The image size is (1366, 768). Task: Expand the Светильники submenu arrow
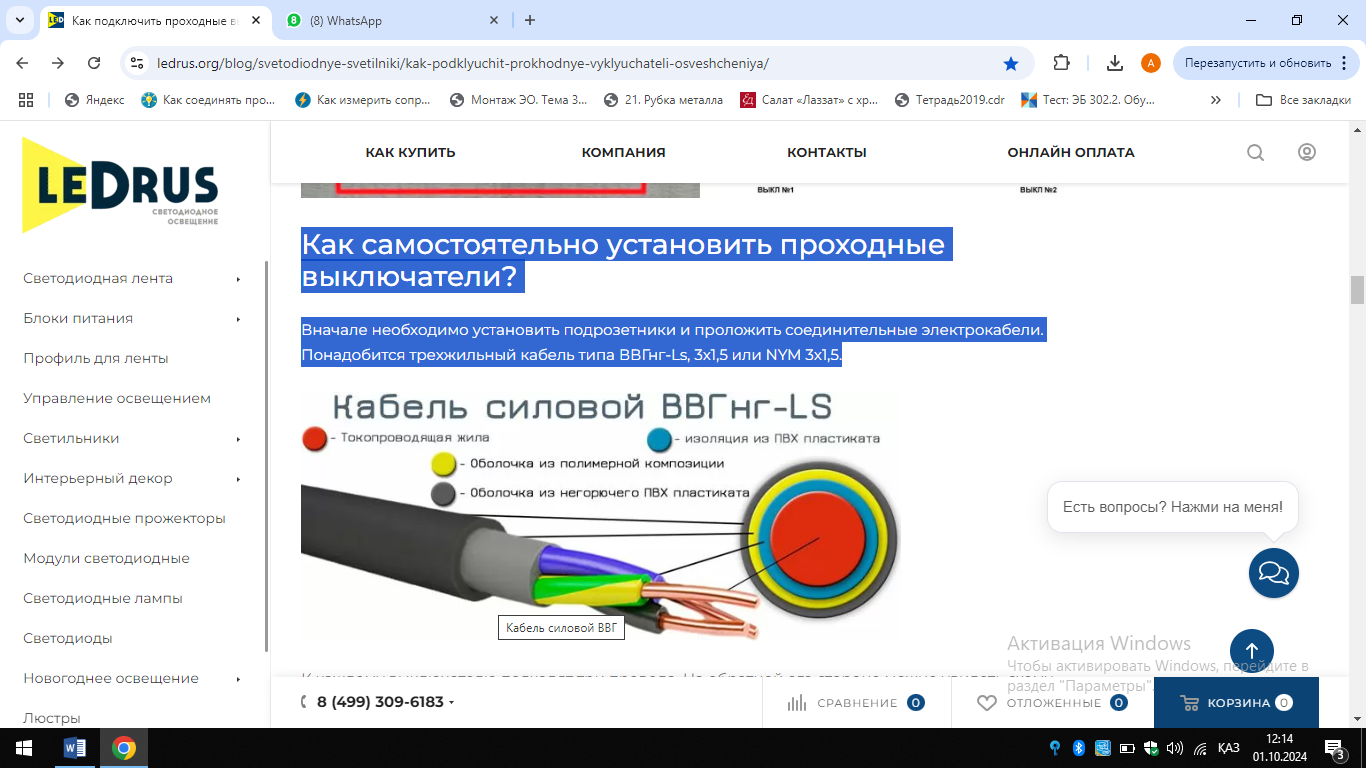pyautogui.click(x=238, y=439)
